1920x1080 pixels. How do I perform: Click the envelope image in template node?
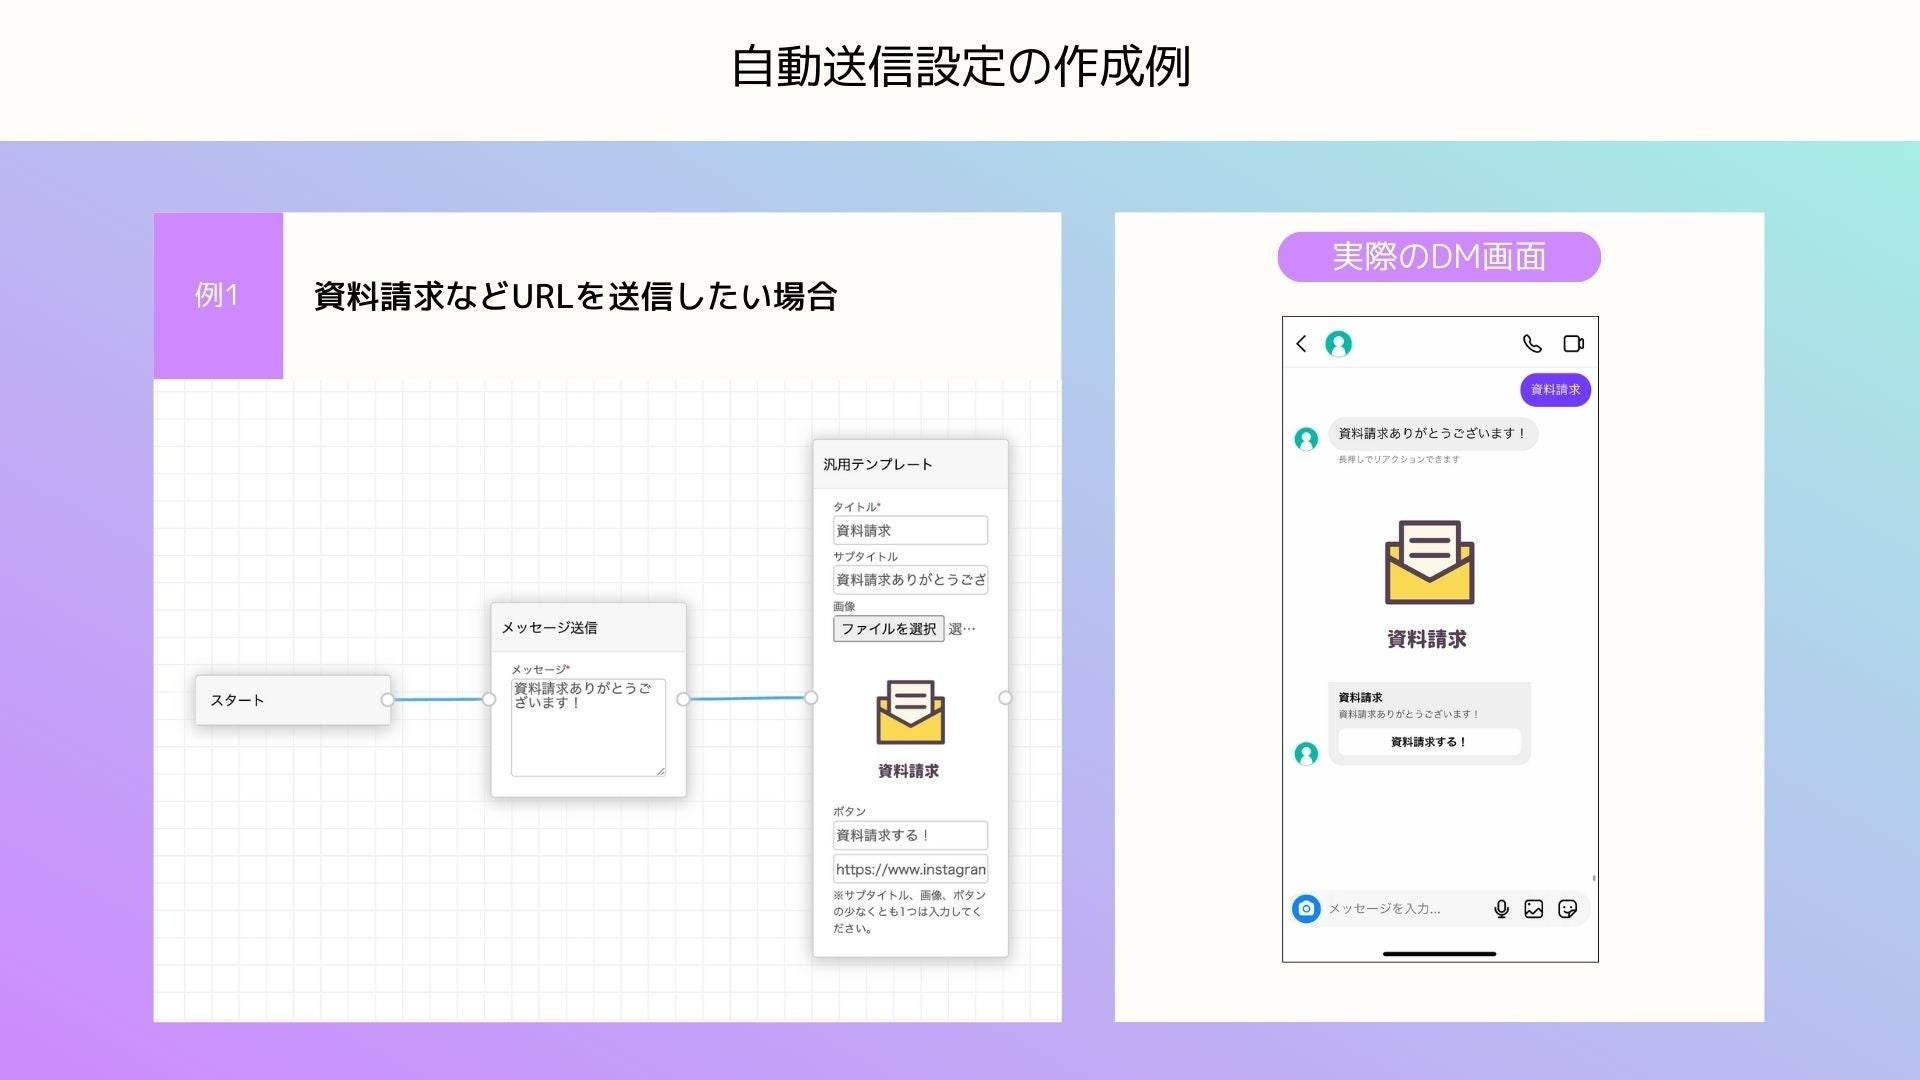910,714
